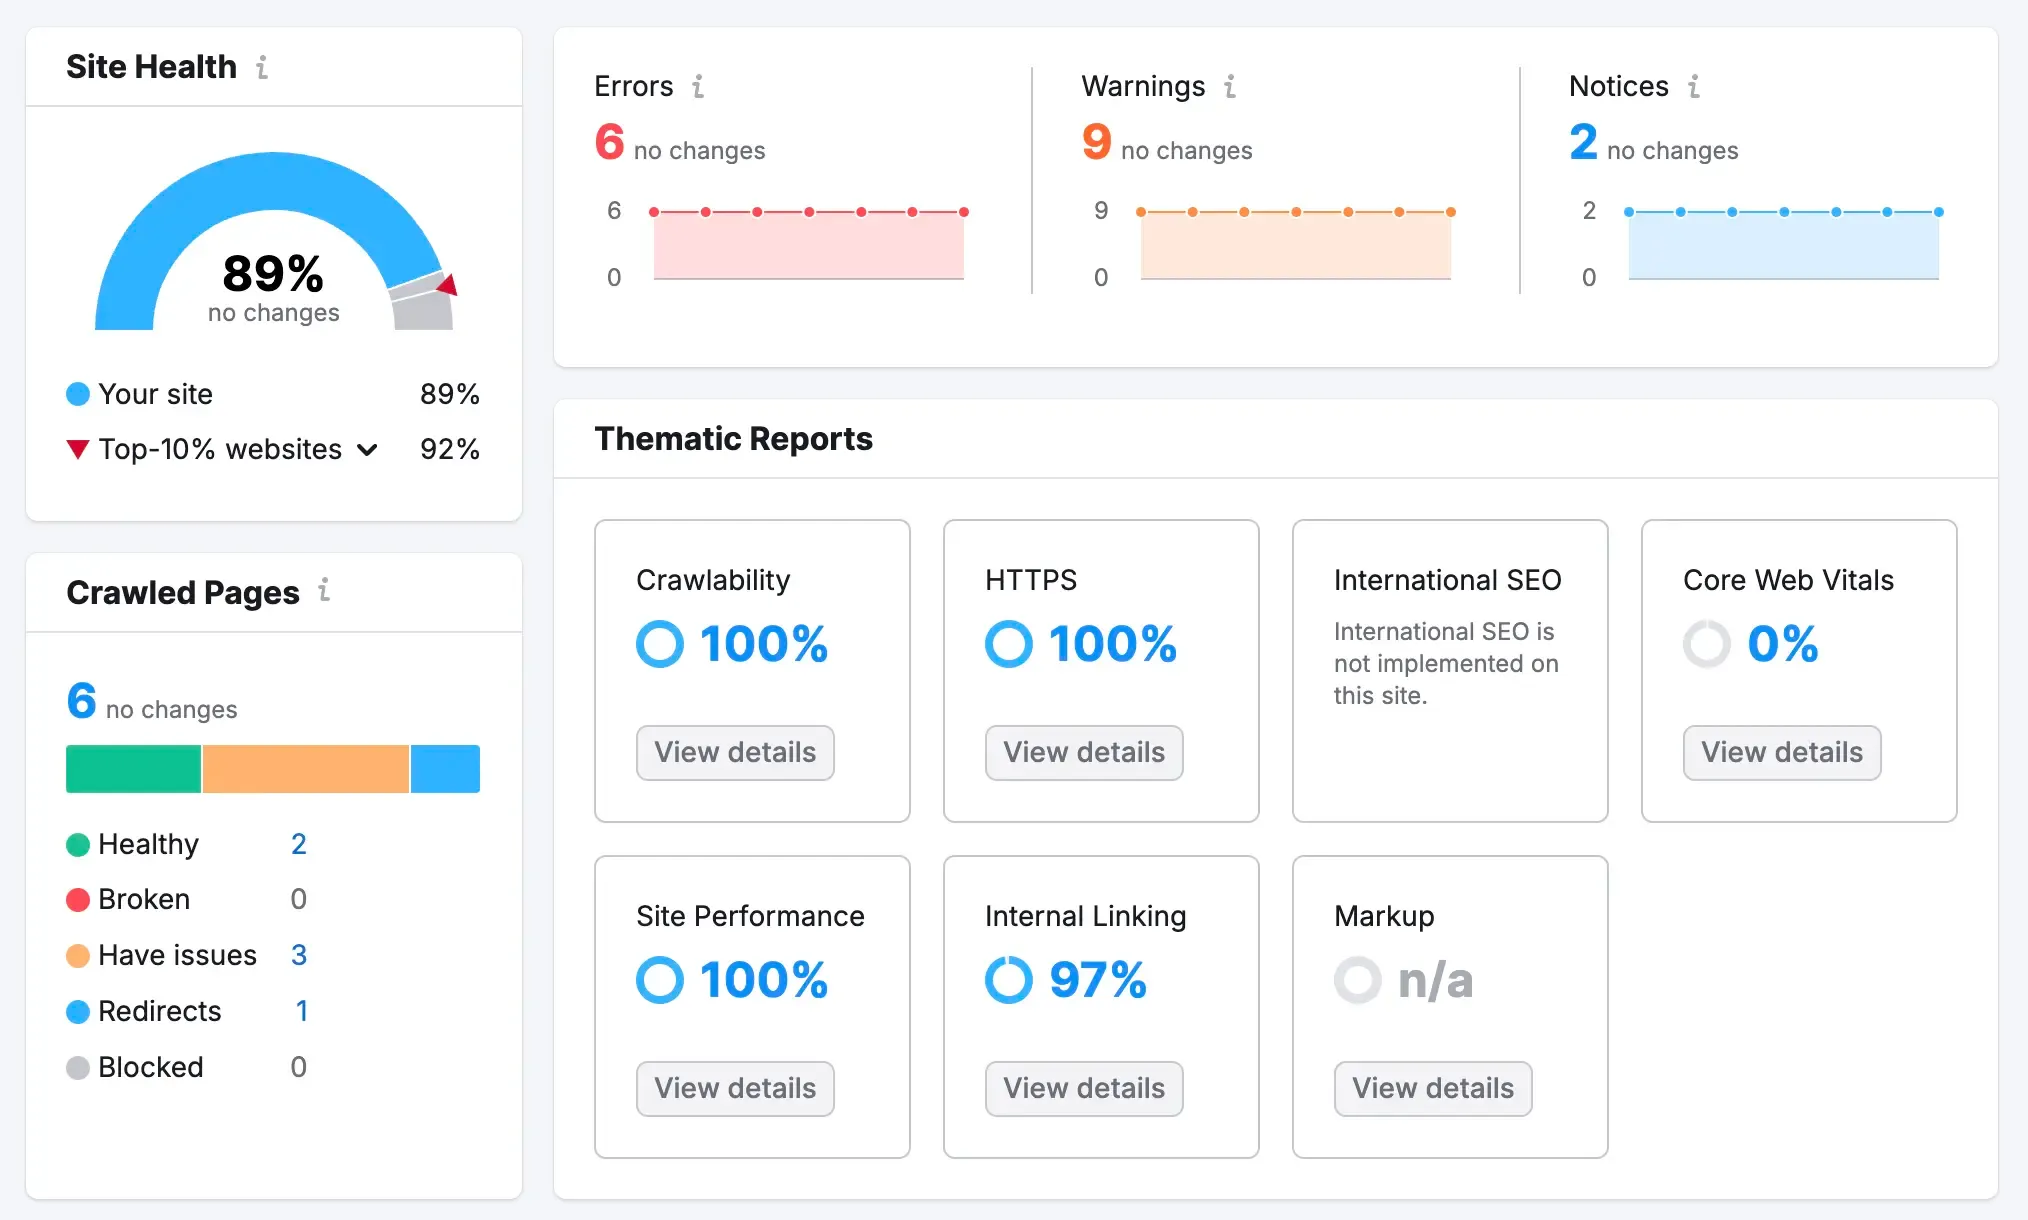Click the Warnings info icon

[1230, 87]
